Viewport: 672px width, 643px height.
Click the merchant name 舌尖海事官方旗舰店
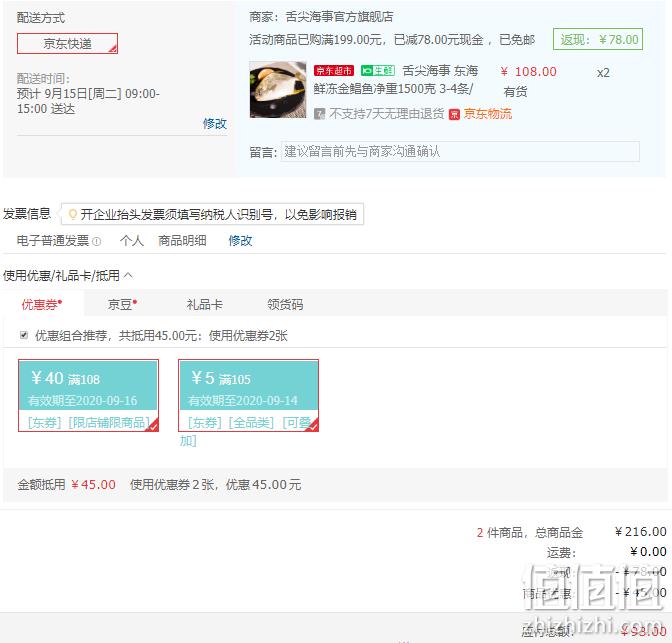tap(339, 17)
